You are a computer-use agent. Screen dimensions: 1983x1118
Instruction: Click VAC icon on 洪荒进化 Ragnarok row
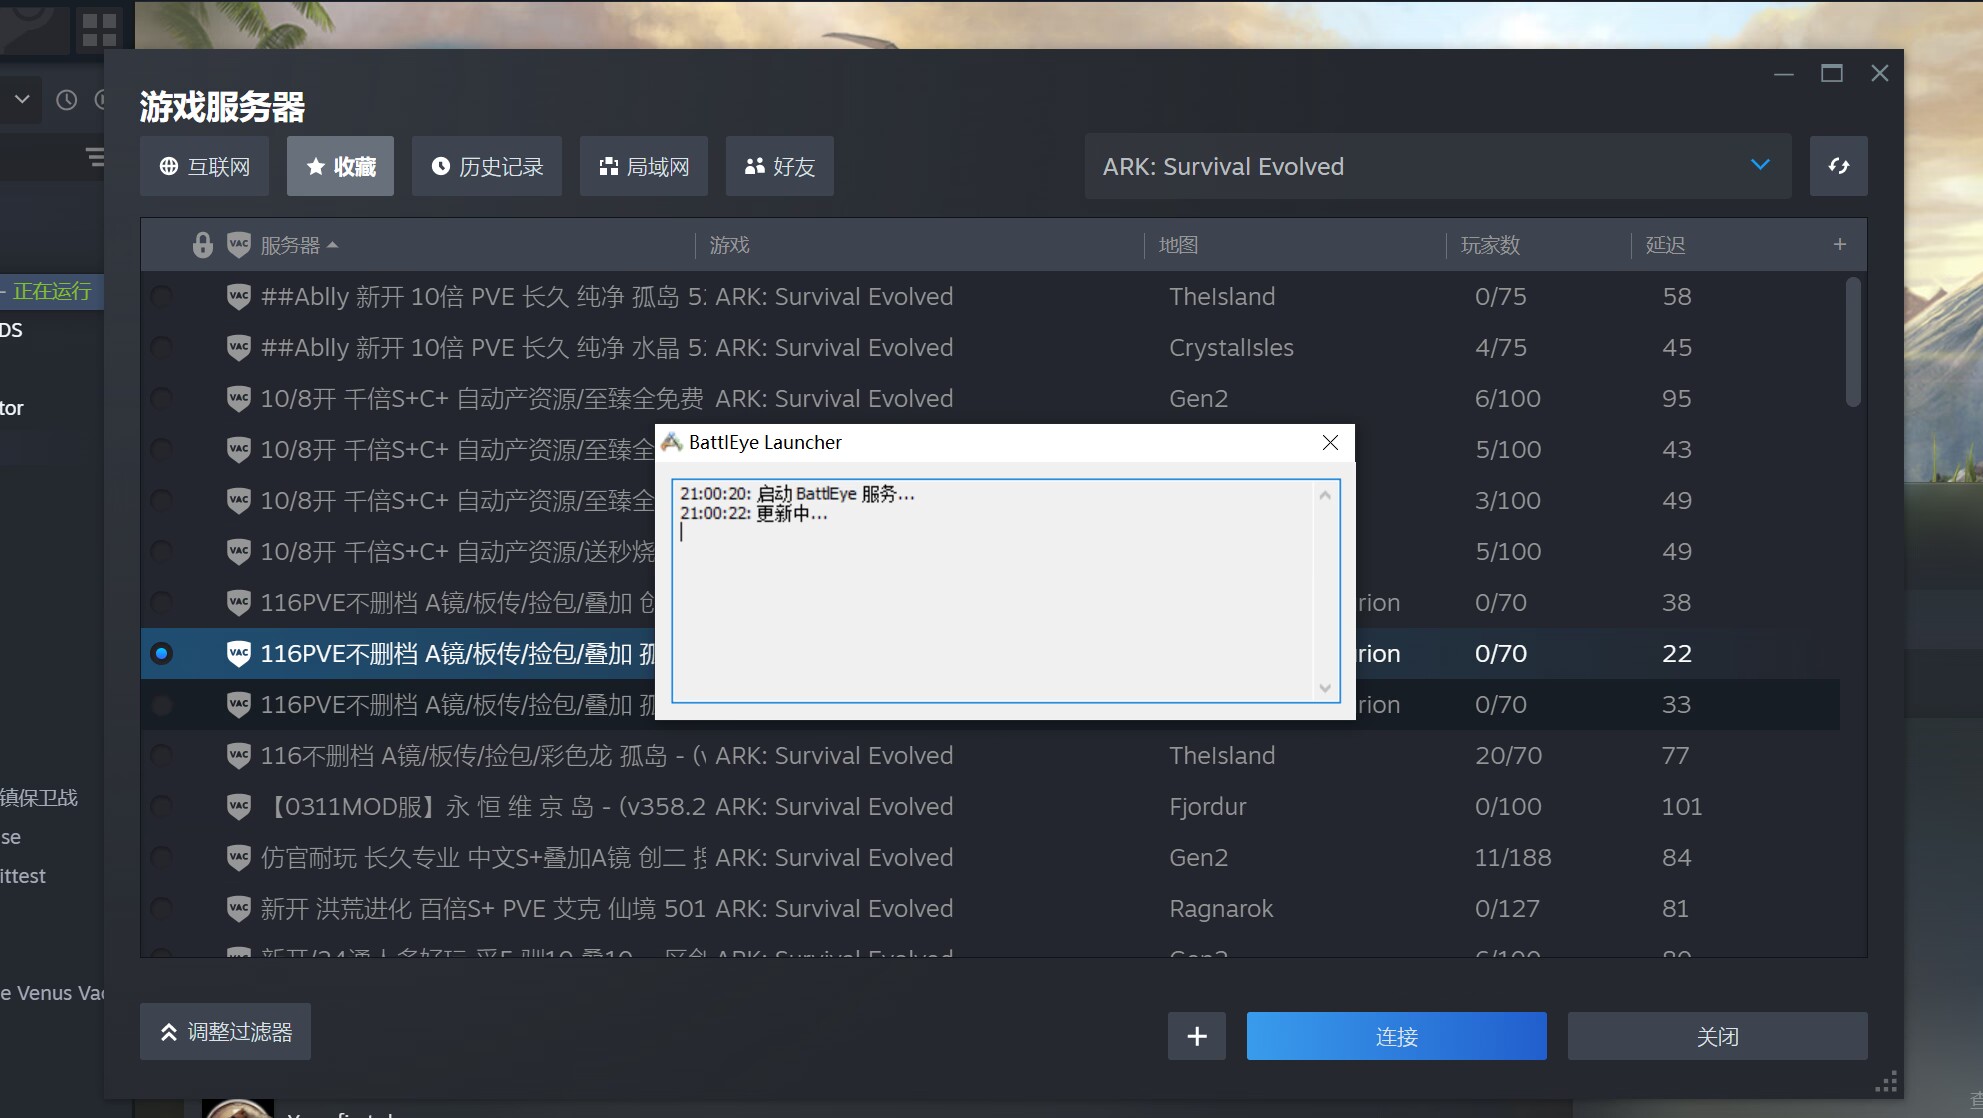coord(239,908)
